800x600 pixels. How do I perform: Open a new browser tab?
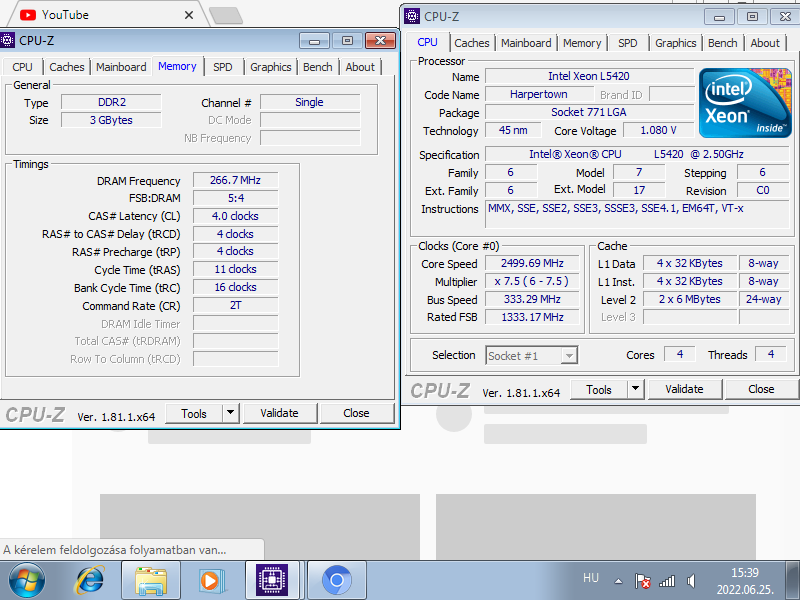pos(226,15)
